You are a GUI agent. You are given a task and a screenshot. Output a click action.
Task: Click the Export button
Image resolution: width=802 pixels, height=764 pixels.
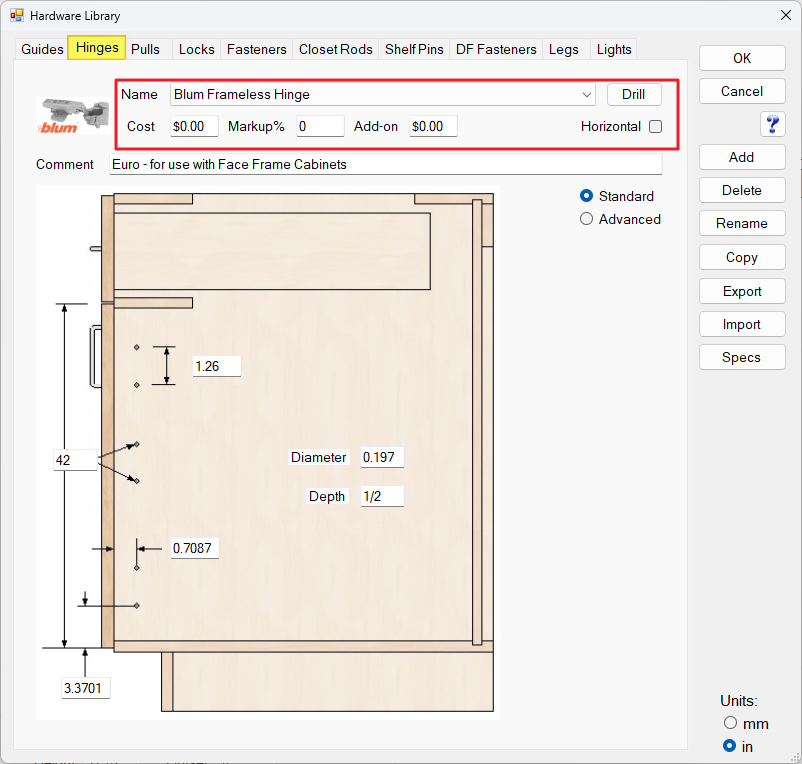[742, 291]
